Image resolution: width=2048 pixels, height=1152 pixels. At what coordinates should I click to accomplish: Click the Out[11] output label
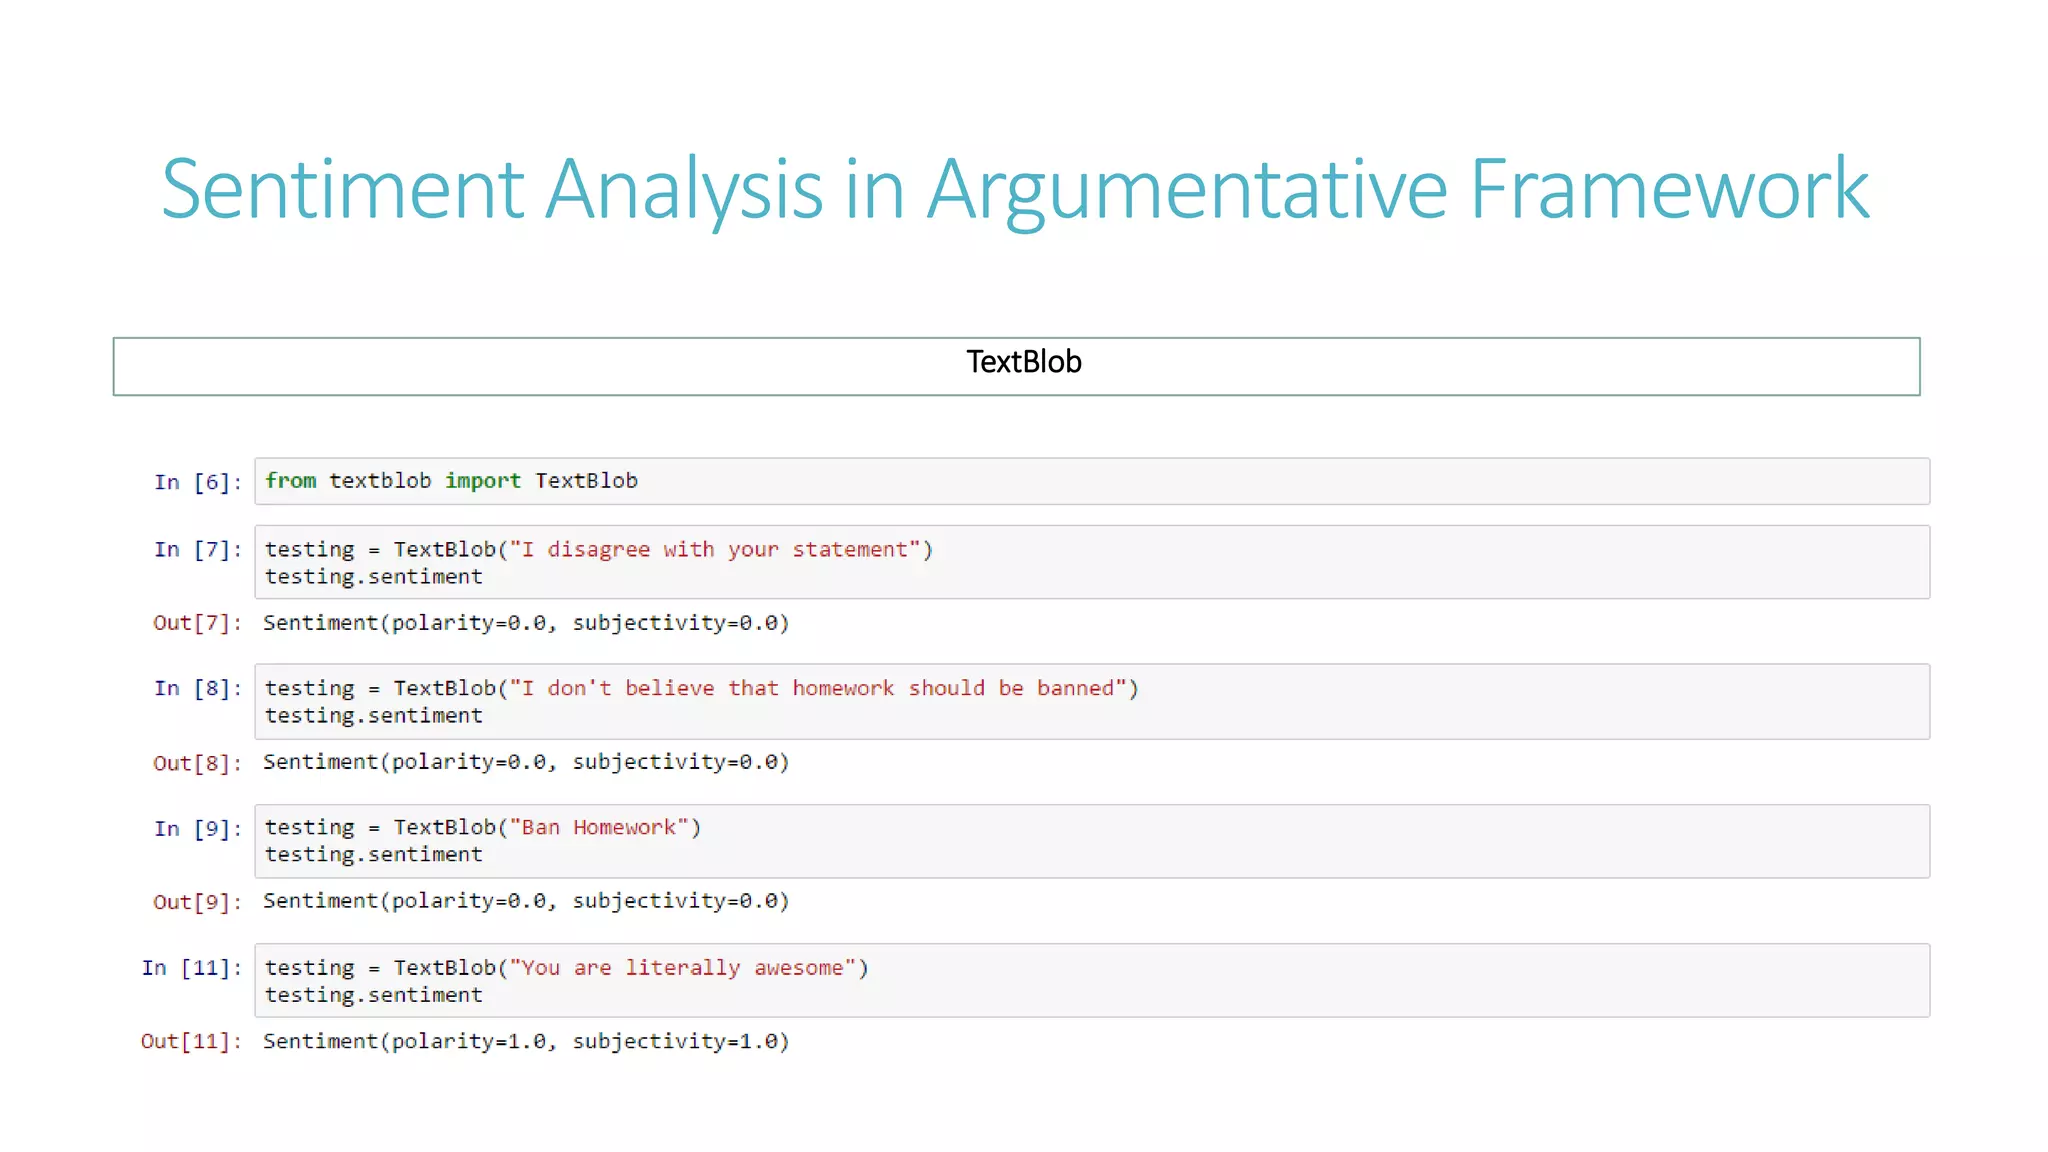pyautogui.click(x=191, y=1041)
